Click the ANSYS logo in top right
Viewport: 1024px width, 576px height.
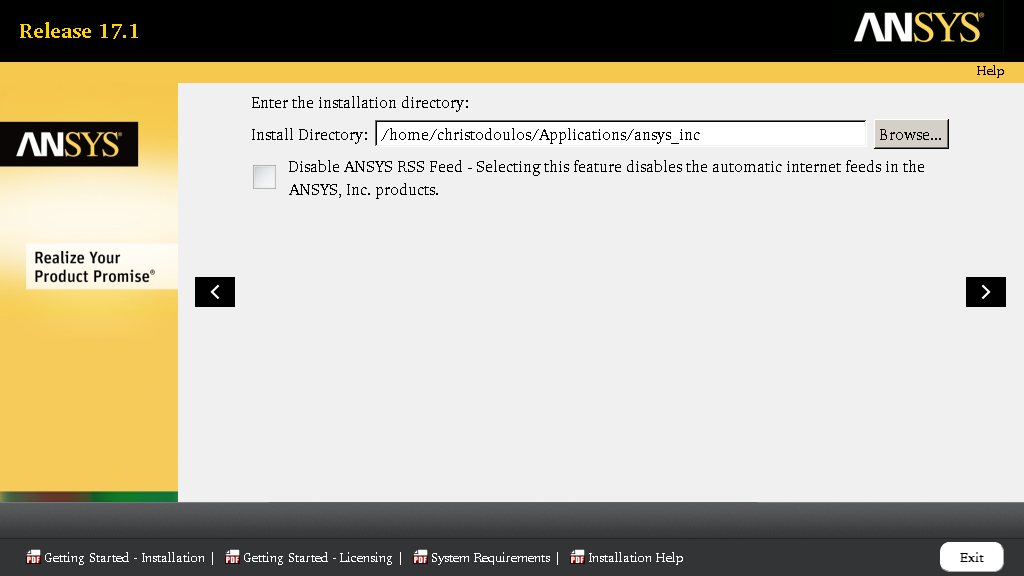pos(918,27)
